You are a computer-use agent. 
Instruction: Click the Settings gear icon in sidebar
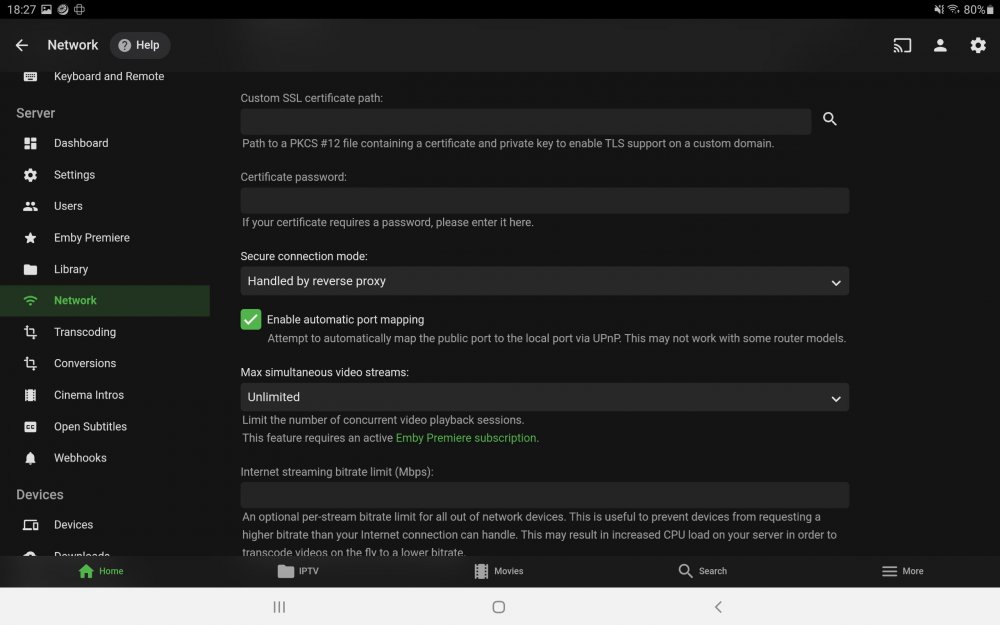pyautogui.click(x=30, y=175)
